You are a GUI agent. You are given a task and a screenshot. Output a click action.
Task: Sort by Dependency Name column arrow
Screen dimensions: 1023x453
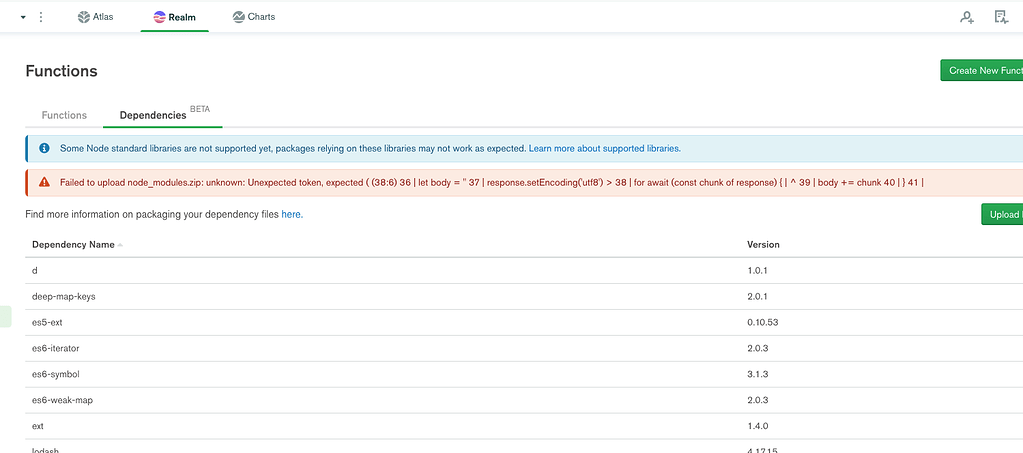tap(121, 245)
